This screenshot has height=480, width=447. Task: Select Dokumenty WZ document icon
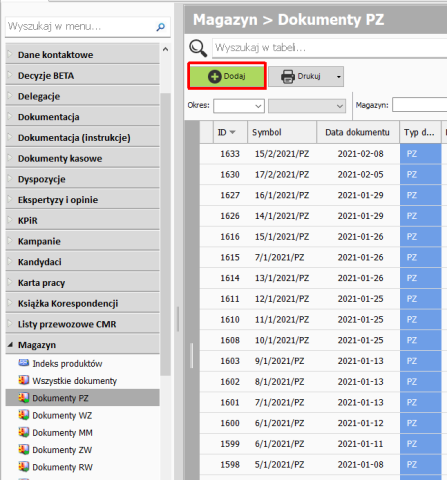click(23, 415)
